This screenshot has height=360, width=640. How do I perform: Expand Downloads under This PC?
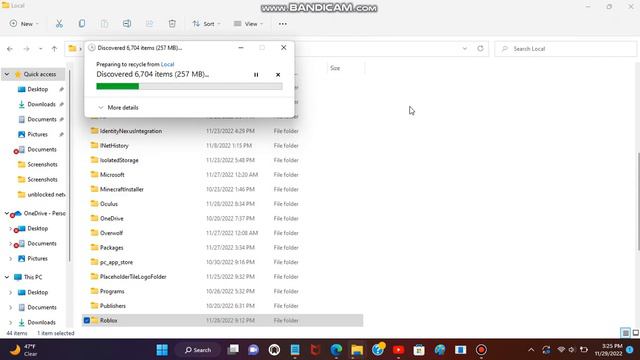point(11,322)
